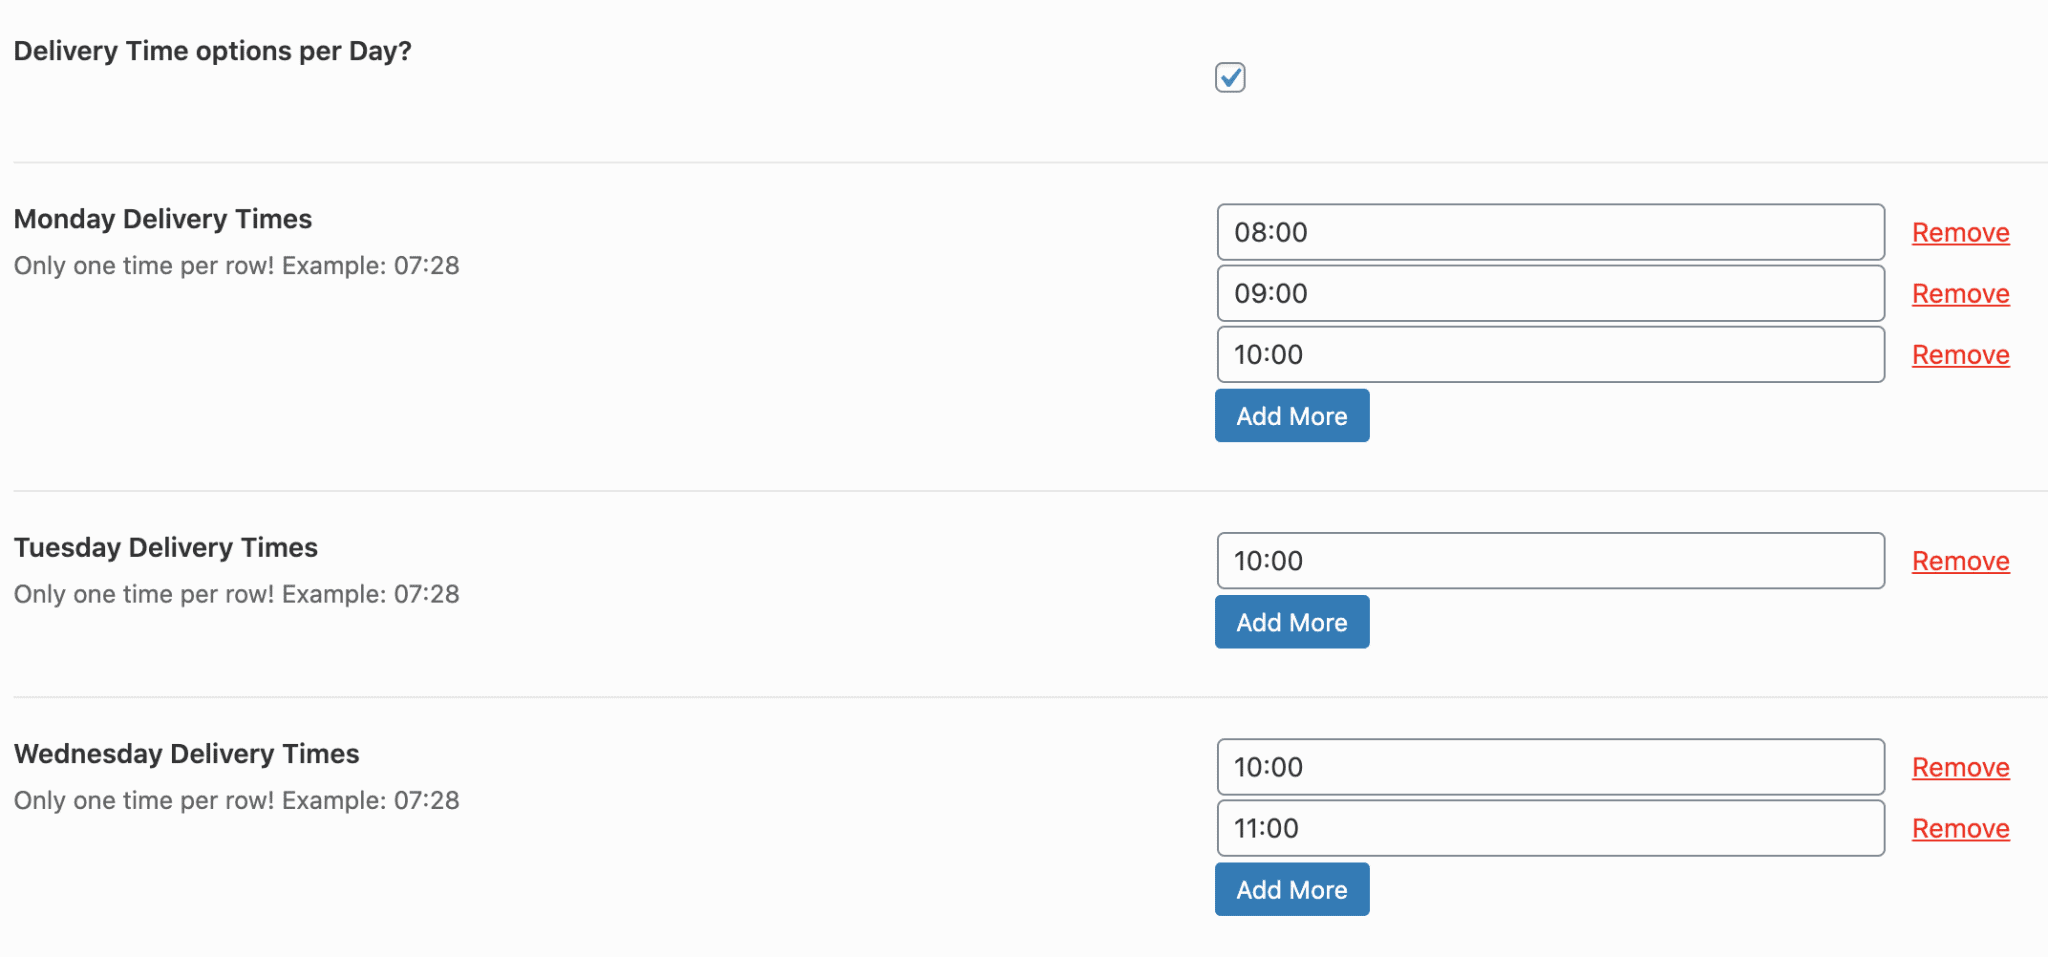
Task: Remove Tuesday's 10:00 delivery time
Action: coord(1960,561)
